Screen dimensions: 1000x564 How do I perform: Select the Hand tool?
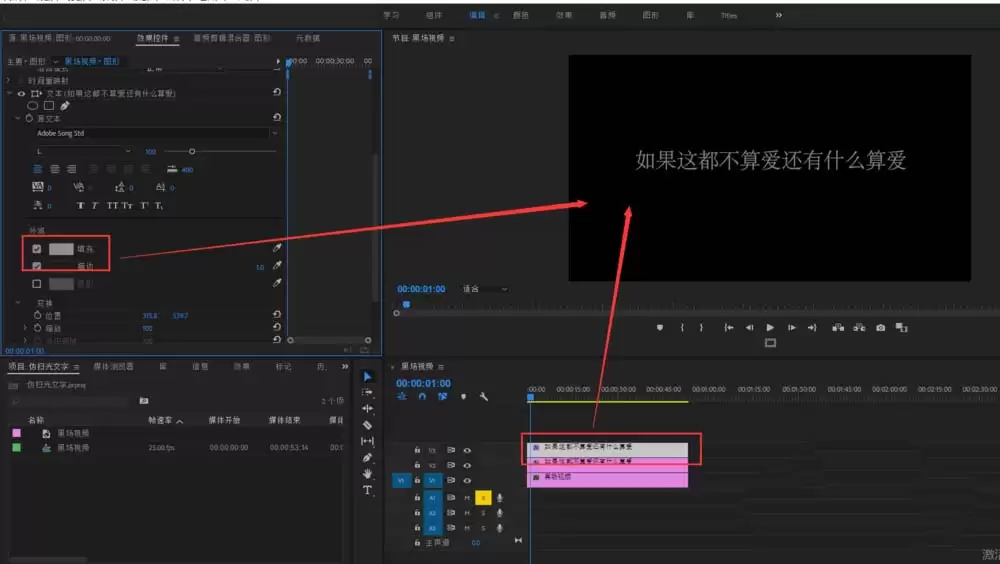pyautogui.click(x=367, y=474)
